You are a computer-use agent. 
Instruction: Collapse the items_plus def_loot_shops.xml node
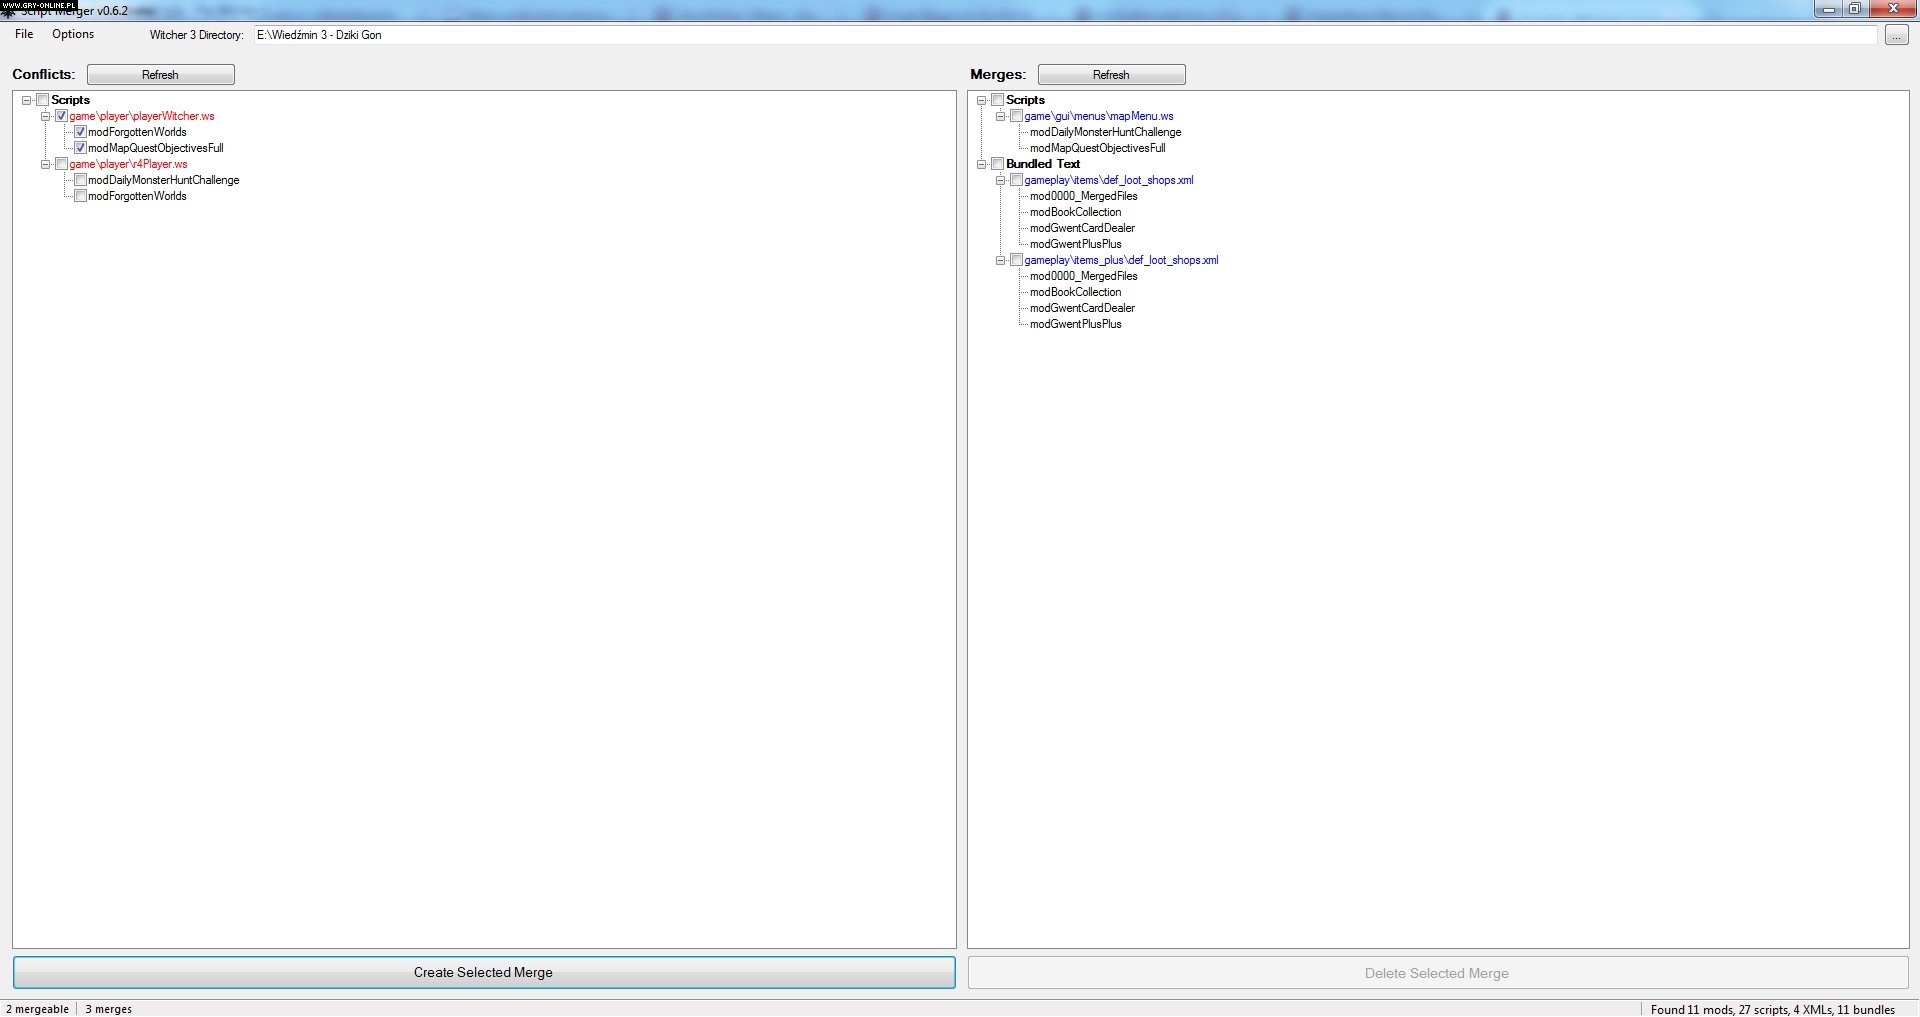tap(1000, 260)
